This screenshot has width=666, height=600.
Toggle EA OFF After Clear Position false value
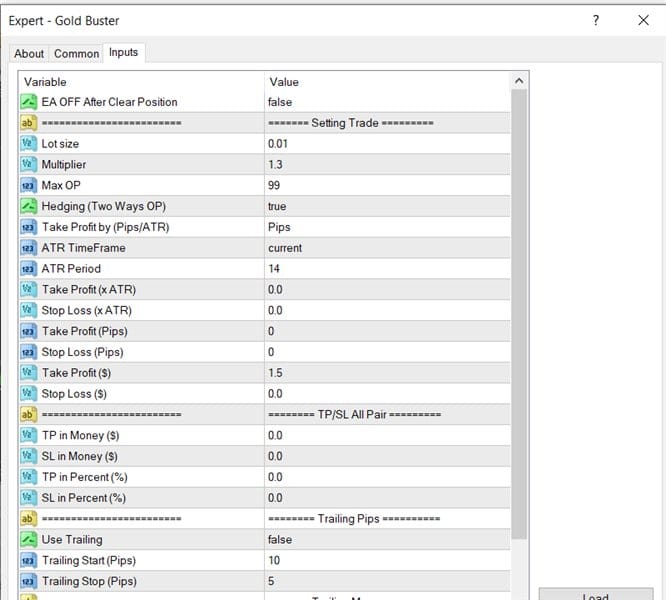(387, 102)
